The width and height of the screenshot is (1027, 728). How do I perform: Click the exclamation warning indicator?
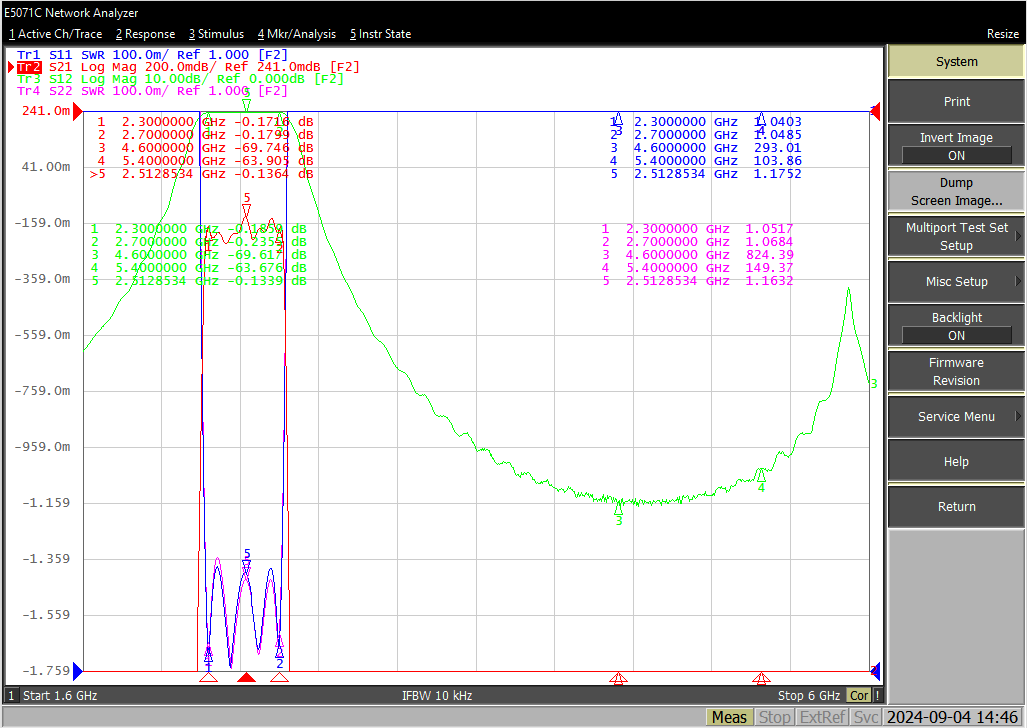point(877,695)
